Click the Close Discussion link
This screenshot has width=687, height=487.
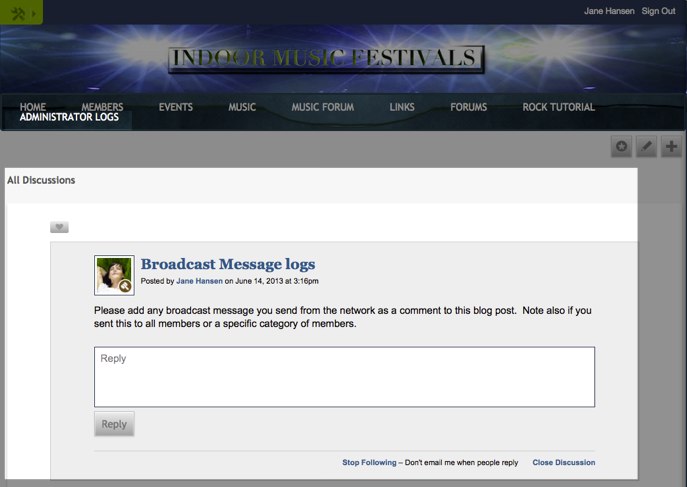coord(564,462)
